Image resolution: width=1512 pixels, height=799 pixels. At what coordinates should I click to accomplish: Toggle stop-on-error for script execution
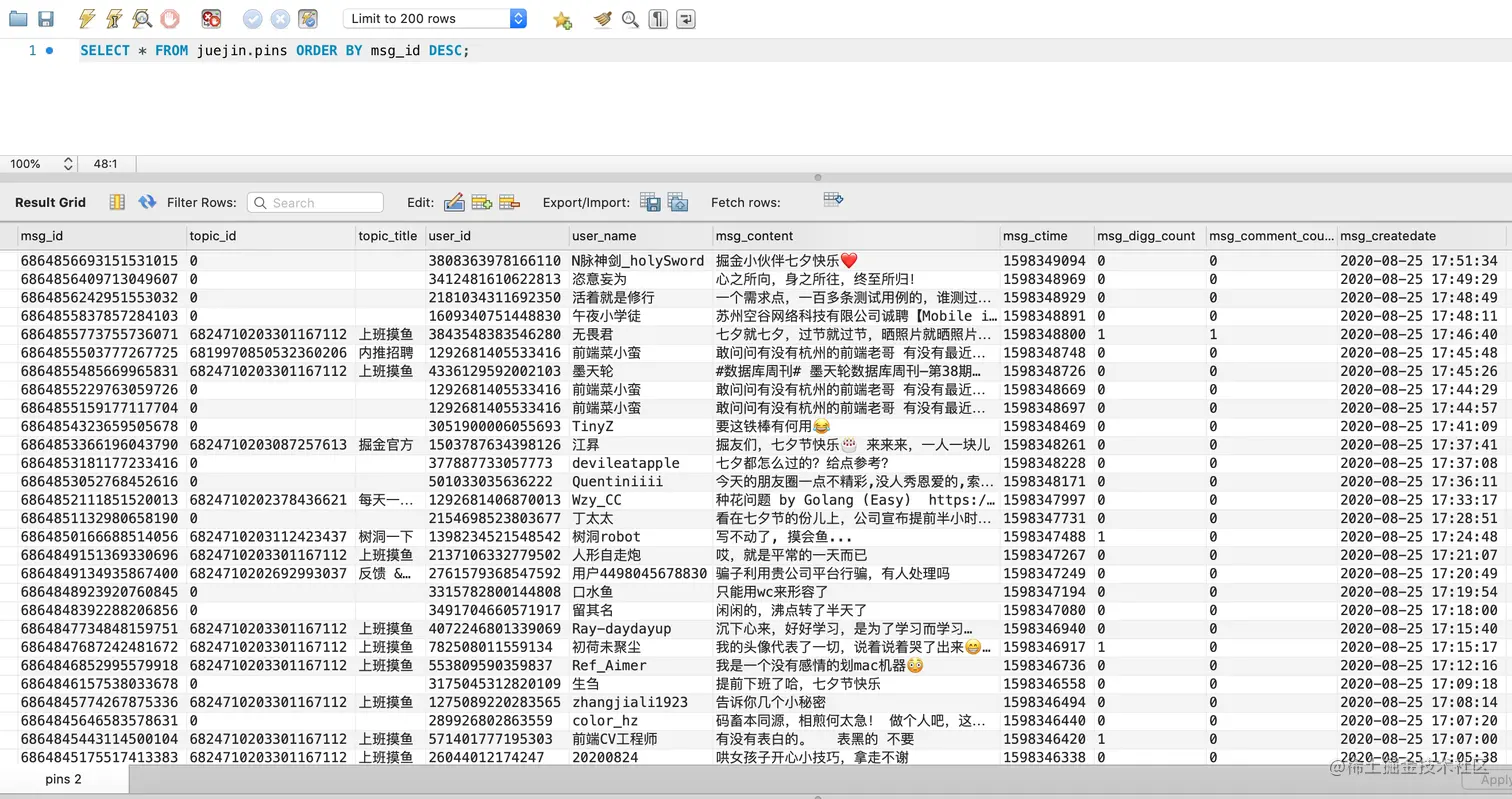tap(211, 19)
